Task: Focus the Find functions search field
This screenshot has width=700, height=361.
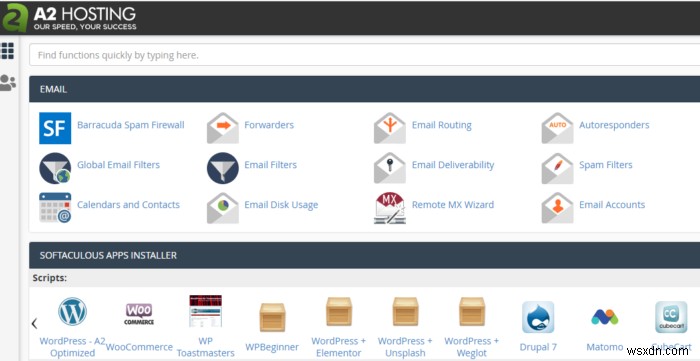Action: (x=364, y=55)
